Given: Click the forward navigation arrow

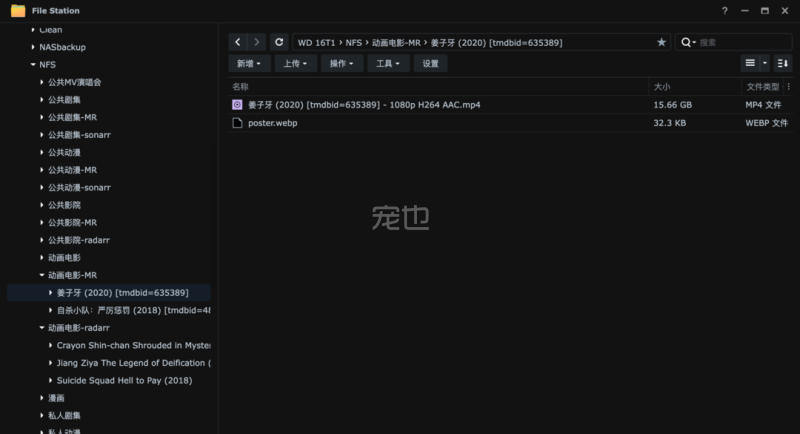Looking at the screenshot, I should (x=257, y=42).
